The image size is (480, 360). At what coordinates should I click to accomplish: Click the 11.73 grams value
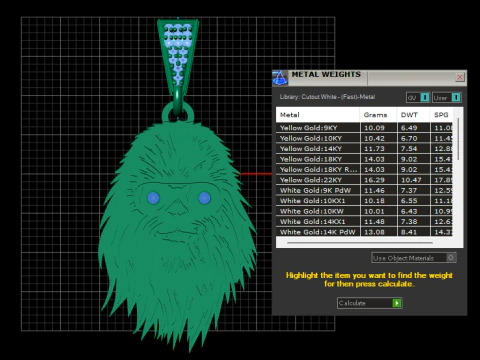[x=374, y=149]
